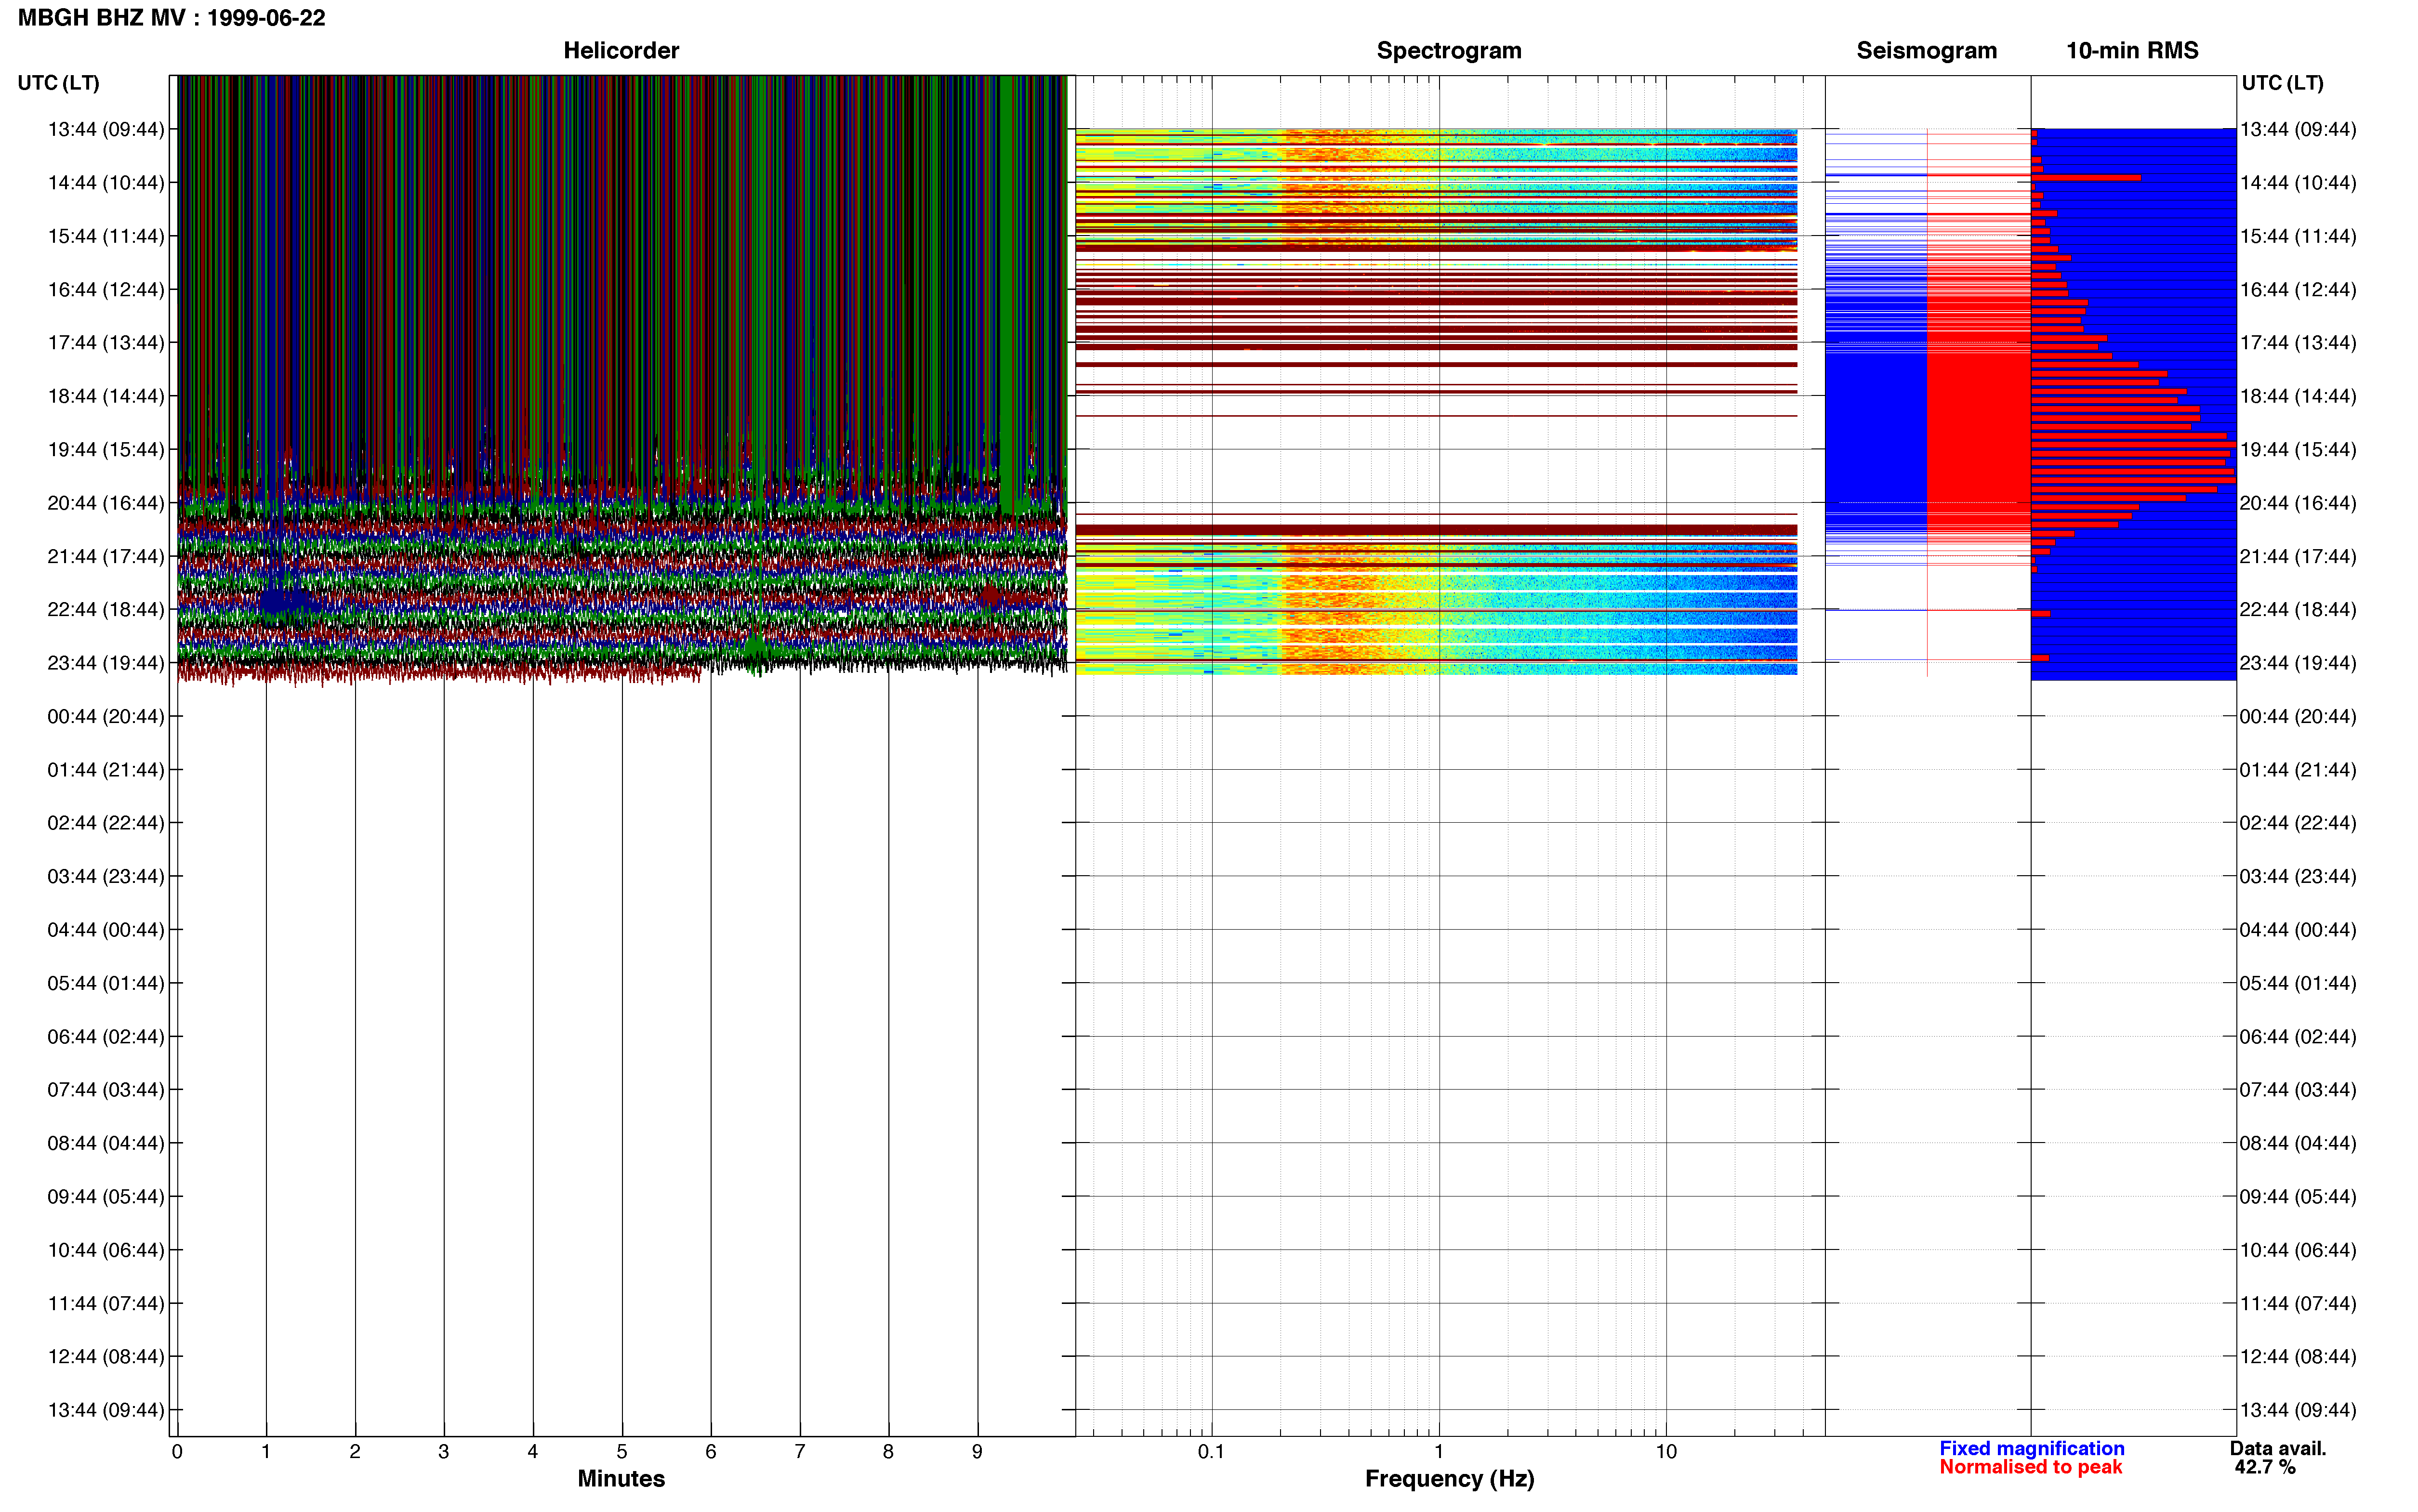Viewport: 2418px width, 1512px height.
Task: Click the plot title MBGH BHZ MV : 1999-06-22
Action: pyautogui.click(x=171, y=18)
